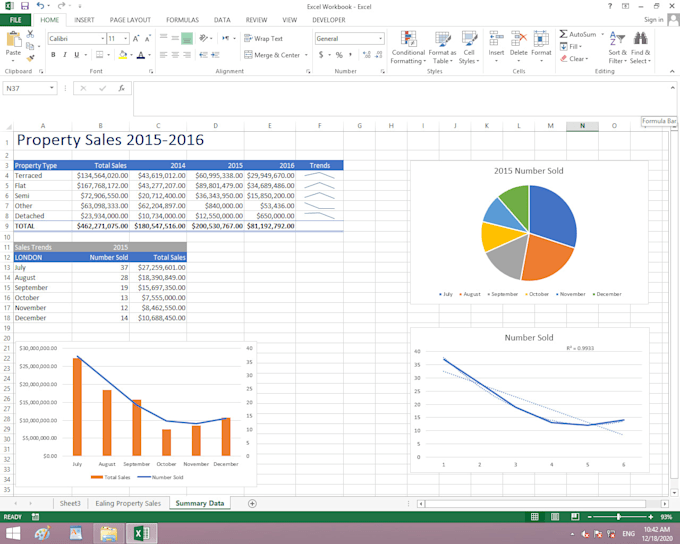680x544 pixels.
Task: Click the Cut scissors icon
Action: coord(30,34)
